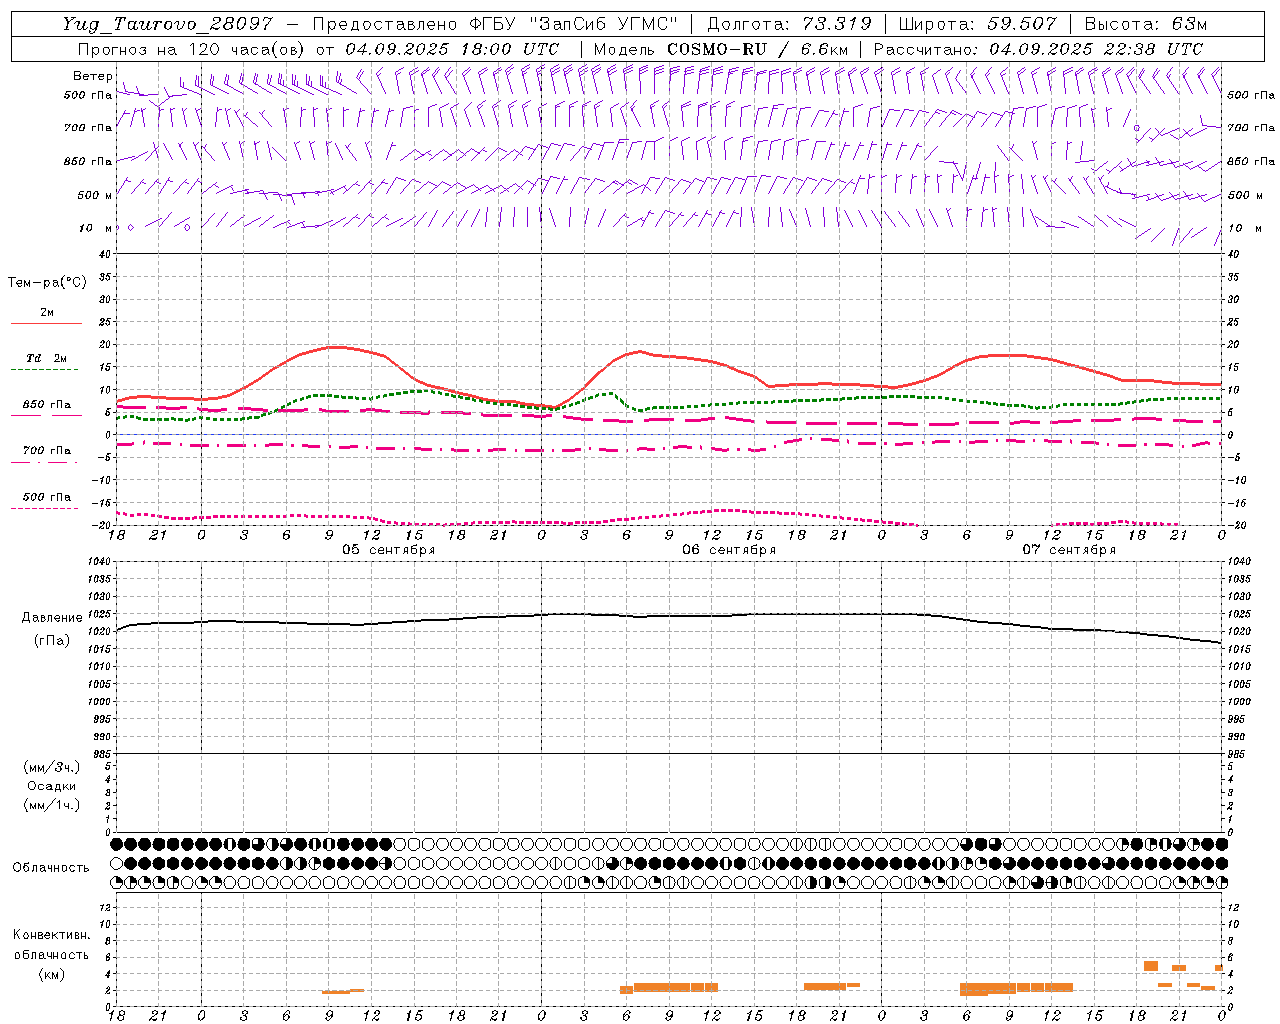The width and height of the screenshot is (1280, 1024).
Task: Click pink line sample under temperature-legend '500 гПа'
Action: tap(44, 508)
